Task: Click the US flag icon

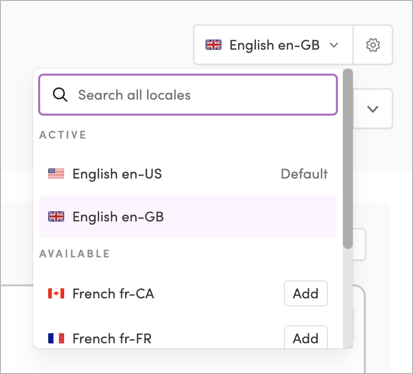Action: pos(56,174)
